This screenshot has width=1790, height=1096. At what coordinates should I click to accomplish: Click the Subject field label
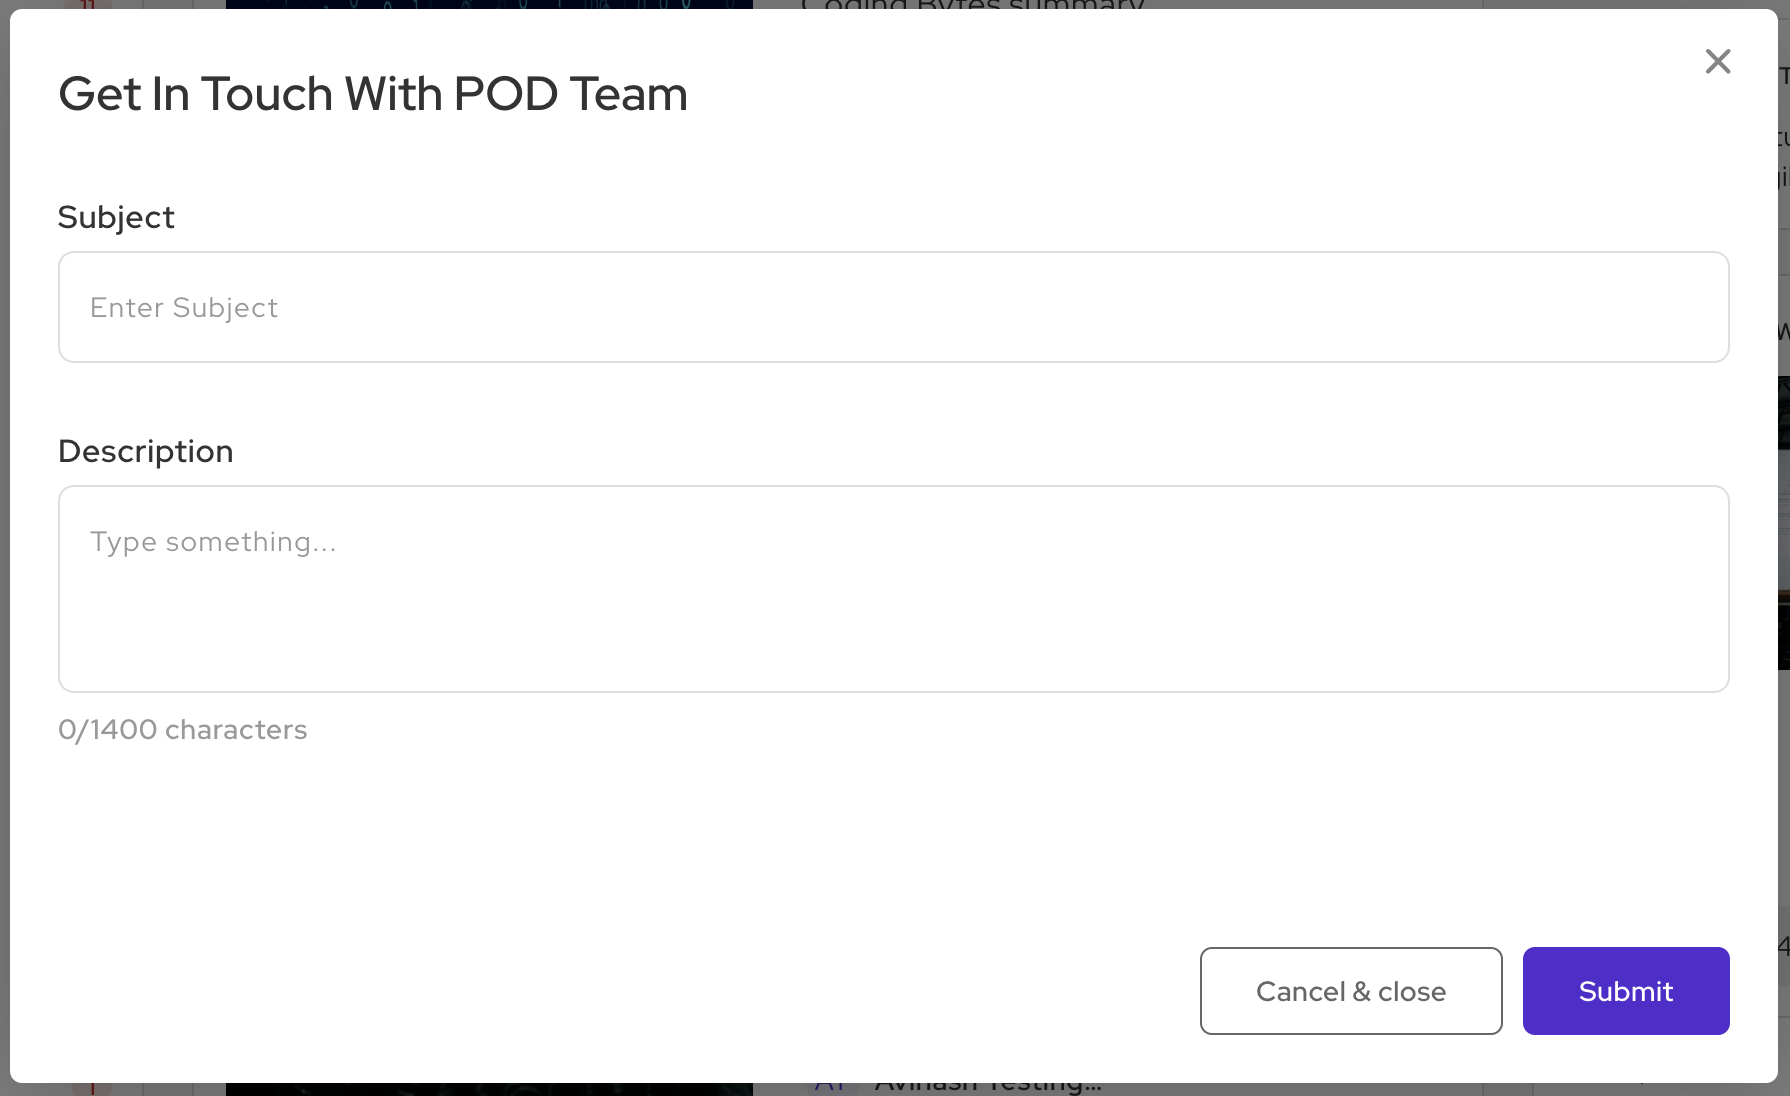coord(116,217)
